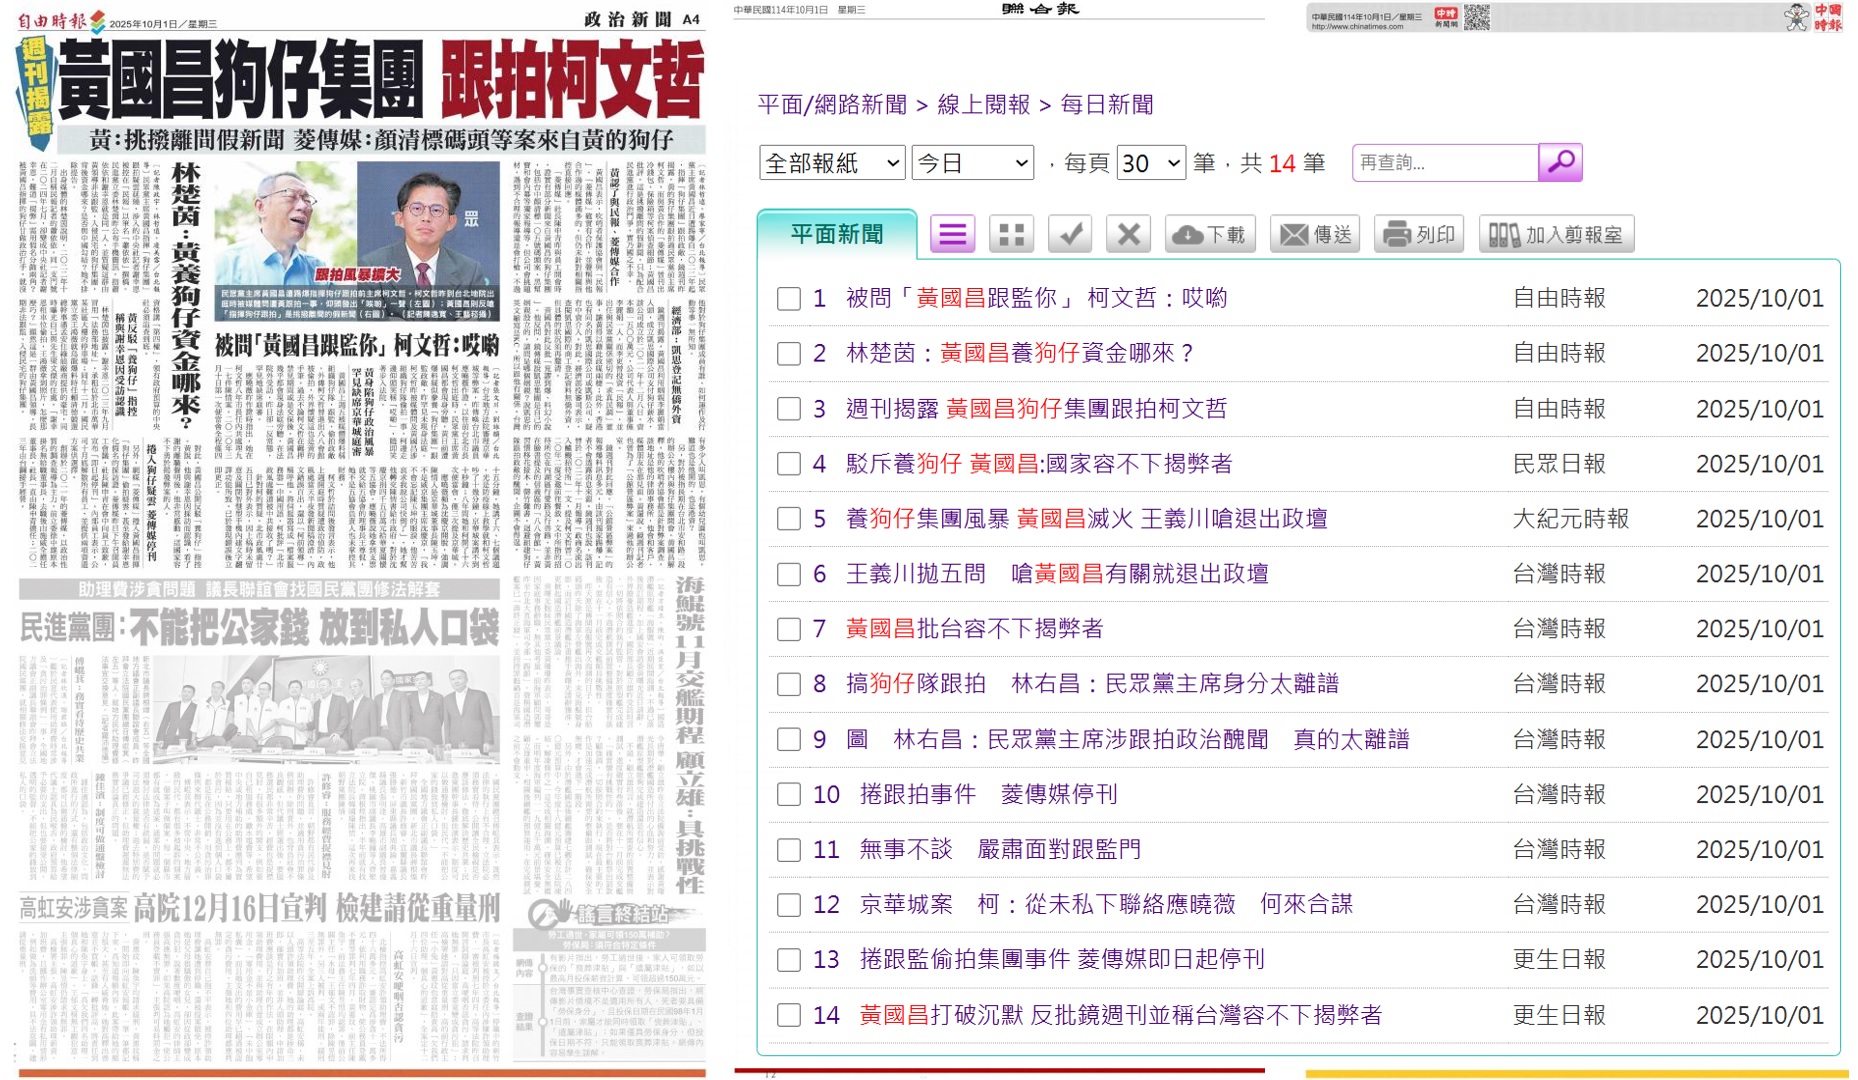Click the red total count 14
Image resolution: width=1858 pixels, height=1080 pixels.
(x=1282, y=163)
